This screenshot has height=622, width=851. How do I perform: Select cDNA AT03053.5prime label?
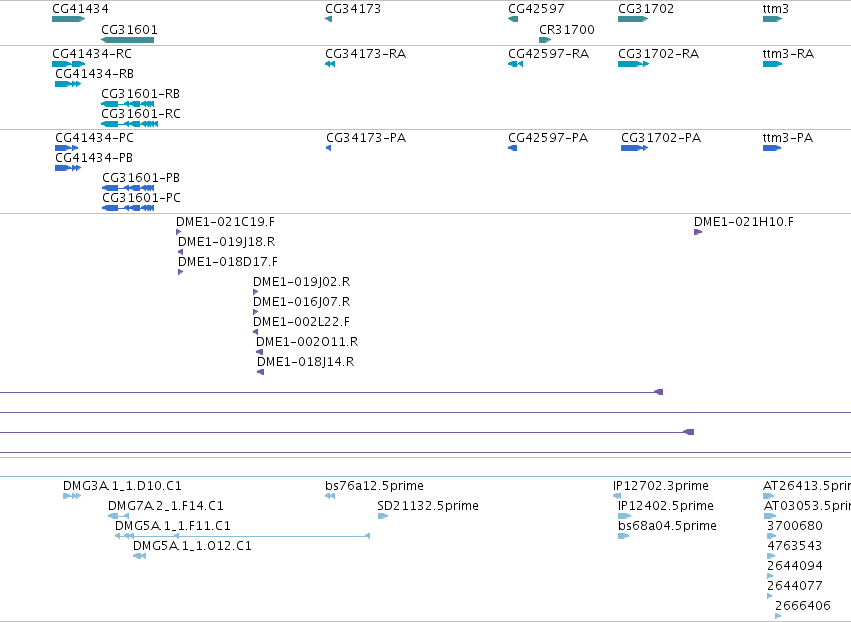(807, 506)
